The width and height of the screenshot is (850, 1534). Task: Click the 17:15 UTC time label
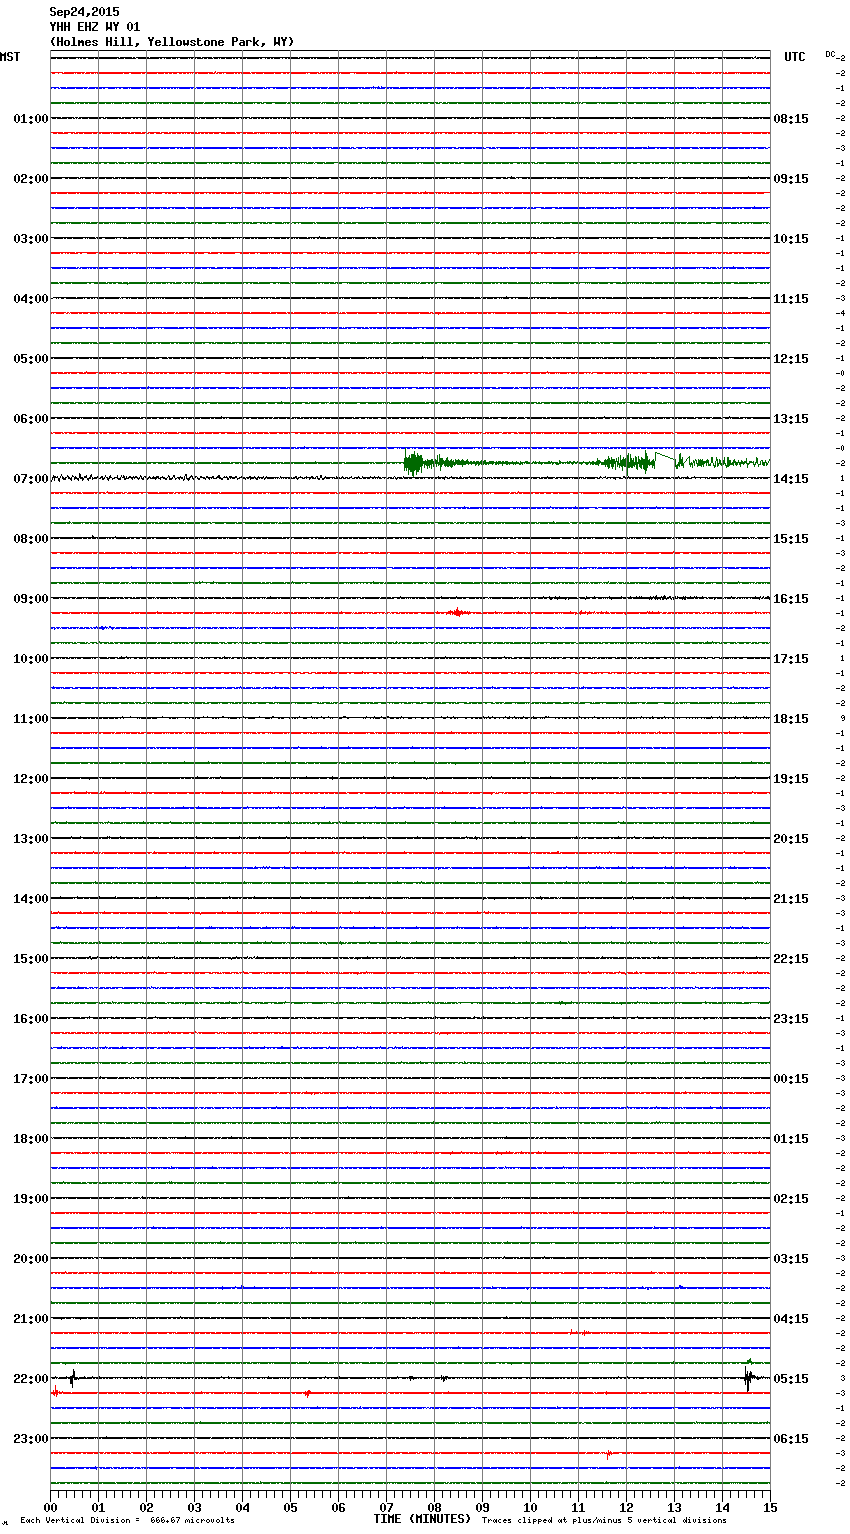pyautogui.click(x=791, y=659)
